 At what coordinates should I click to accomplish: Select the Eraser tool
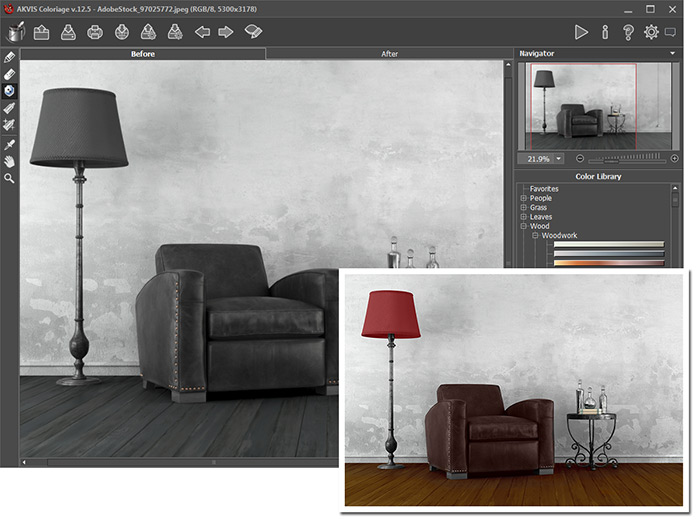[x=9, y=74]
